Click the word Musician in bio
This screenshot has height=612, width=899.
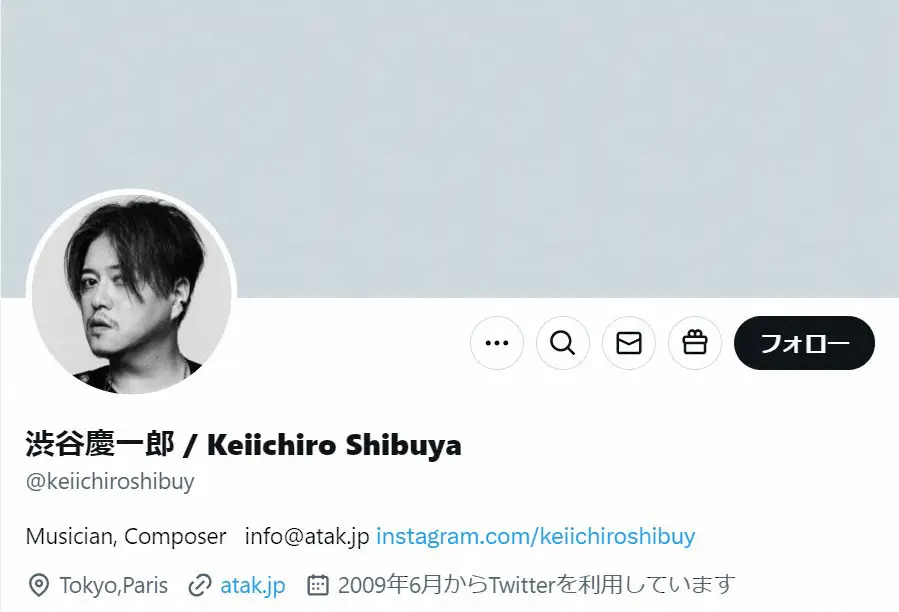(72, 537)
